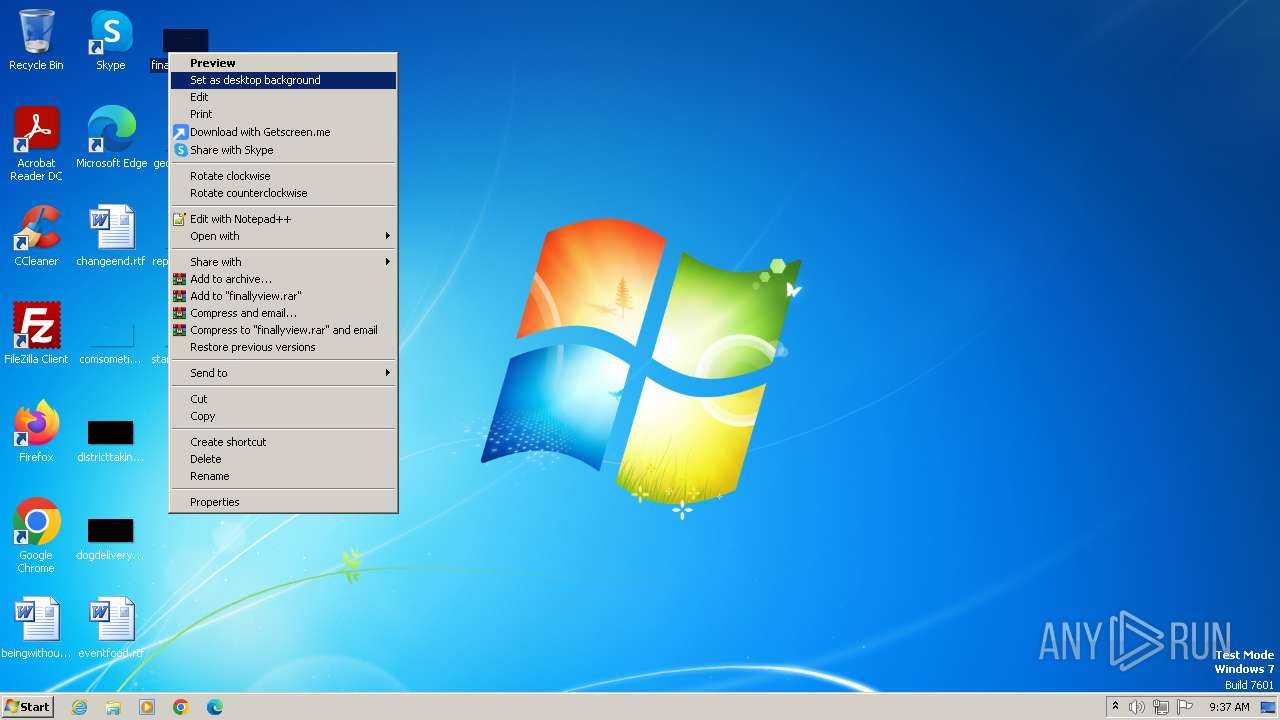Select the changeend.rtf document icon
This screenshot has width=1280, height=720.
pyautogui.click(x=111, y=236)
